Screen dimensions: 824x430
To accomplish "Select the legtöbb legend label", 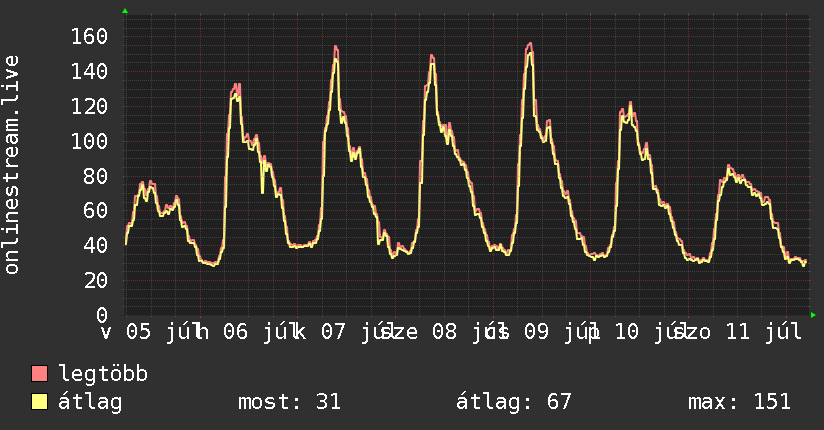I will [x=103, y=374].
